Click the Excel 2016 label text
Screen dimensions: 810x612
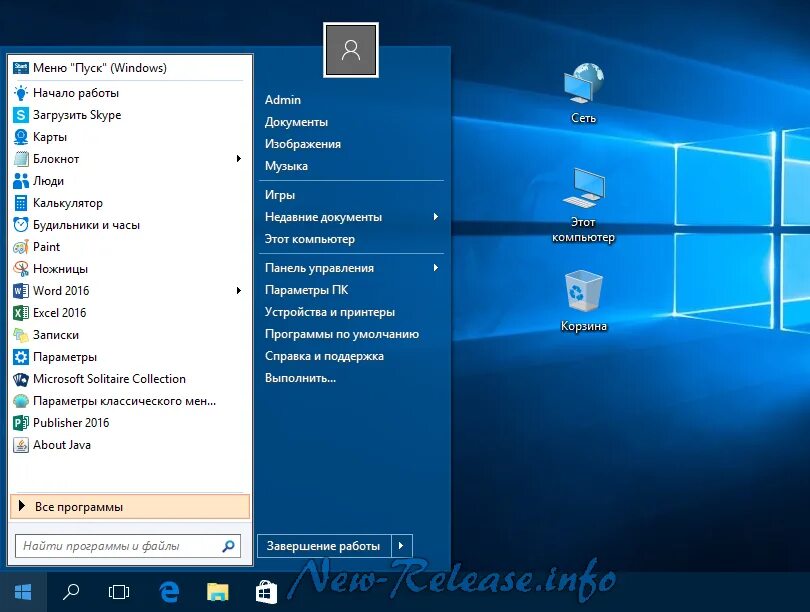[x=60, y=312]
